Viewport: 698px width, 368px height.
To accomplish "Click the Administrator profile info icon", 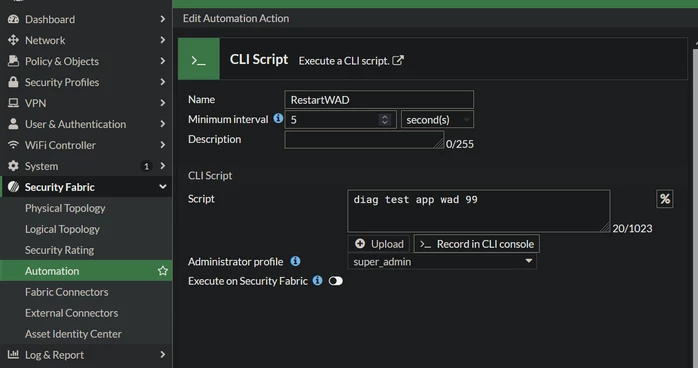I will pos(295,261).
